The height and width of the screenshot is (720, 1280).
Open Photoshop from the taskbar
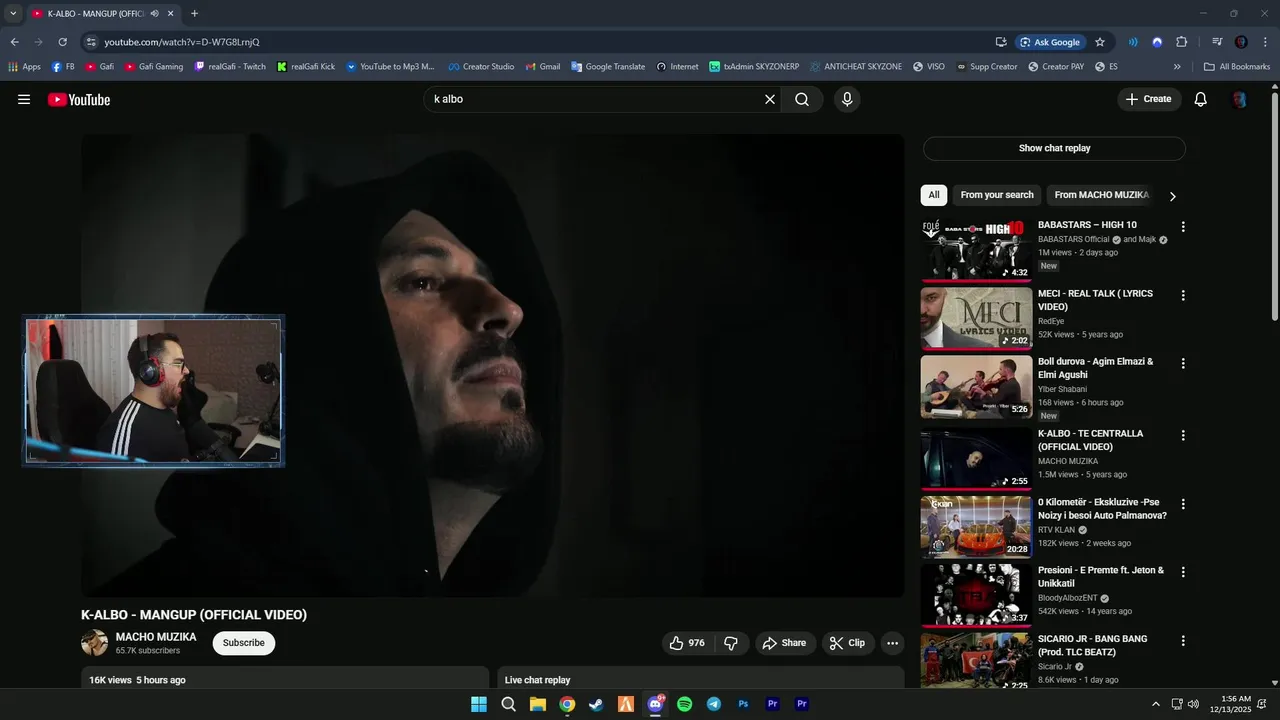[743, 704]
